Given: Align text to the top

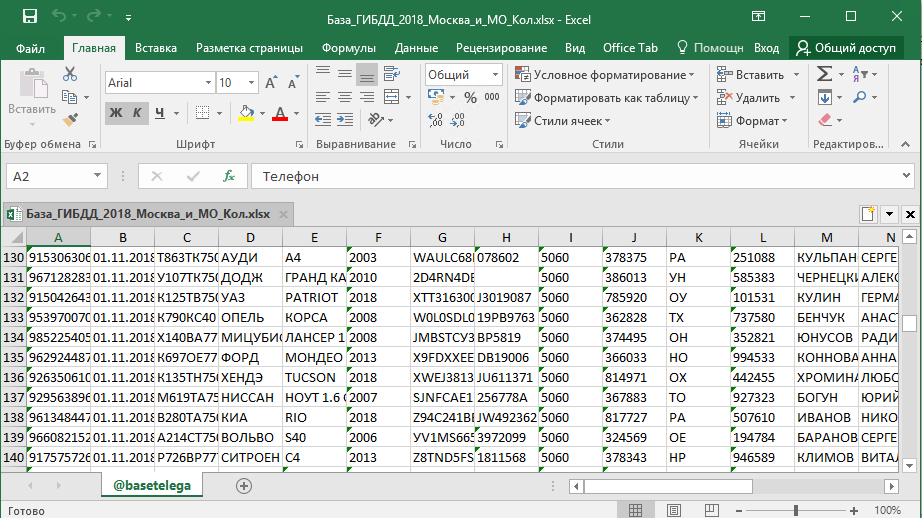Looking at the screenshot, I should click(x=323, y=73).
